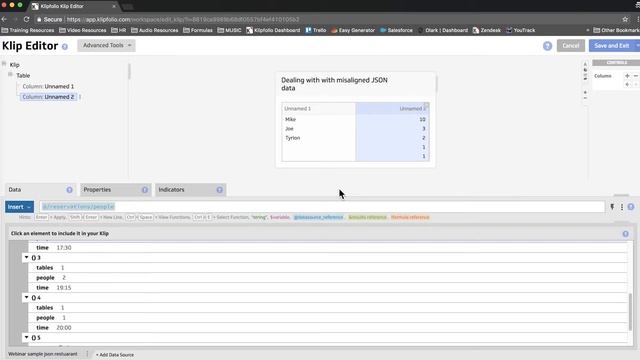This screenshot has width=640, height=360.
Task: Open the Training Resources bookmark folder
Action: point(28,30)
